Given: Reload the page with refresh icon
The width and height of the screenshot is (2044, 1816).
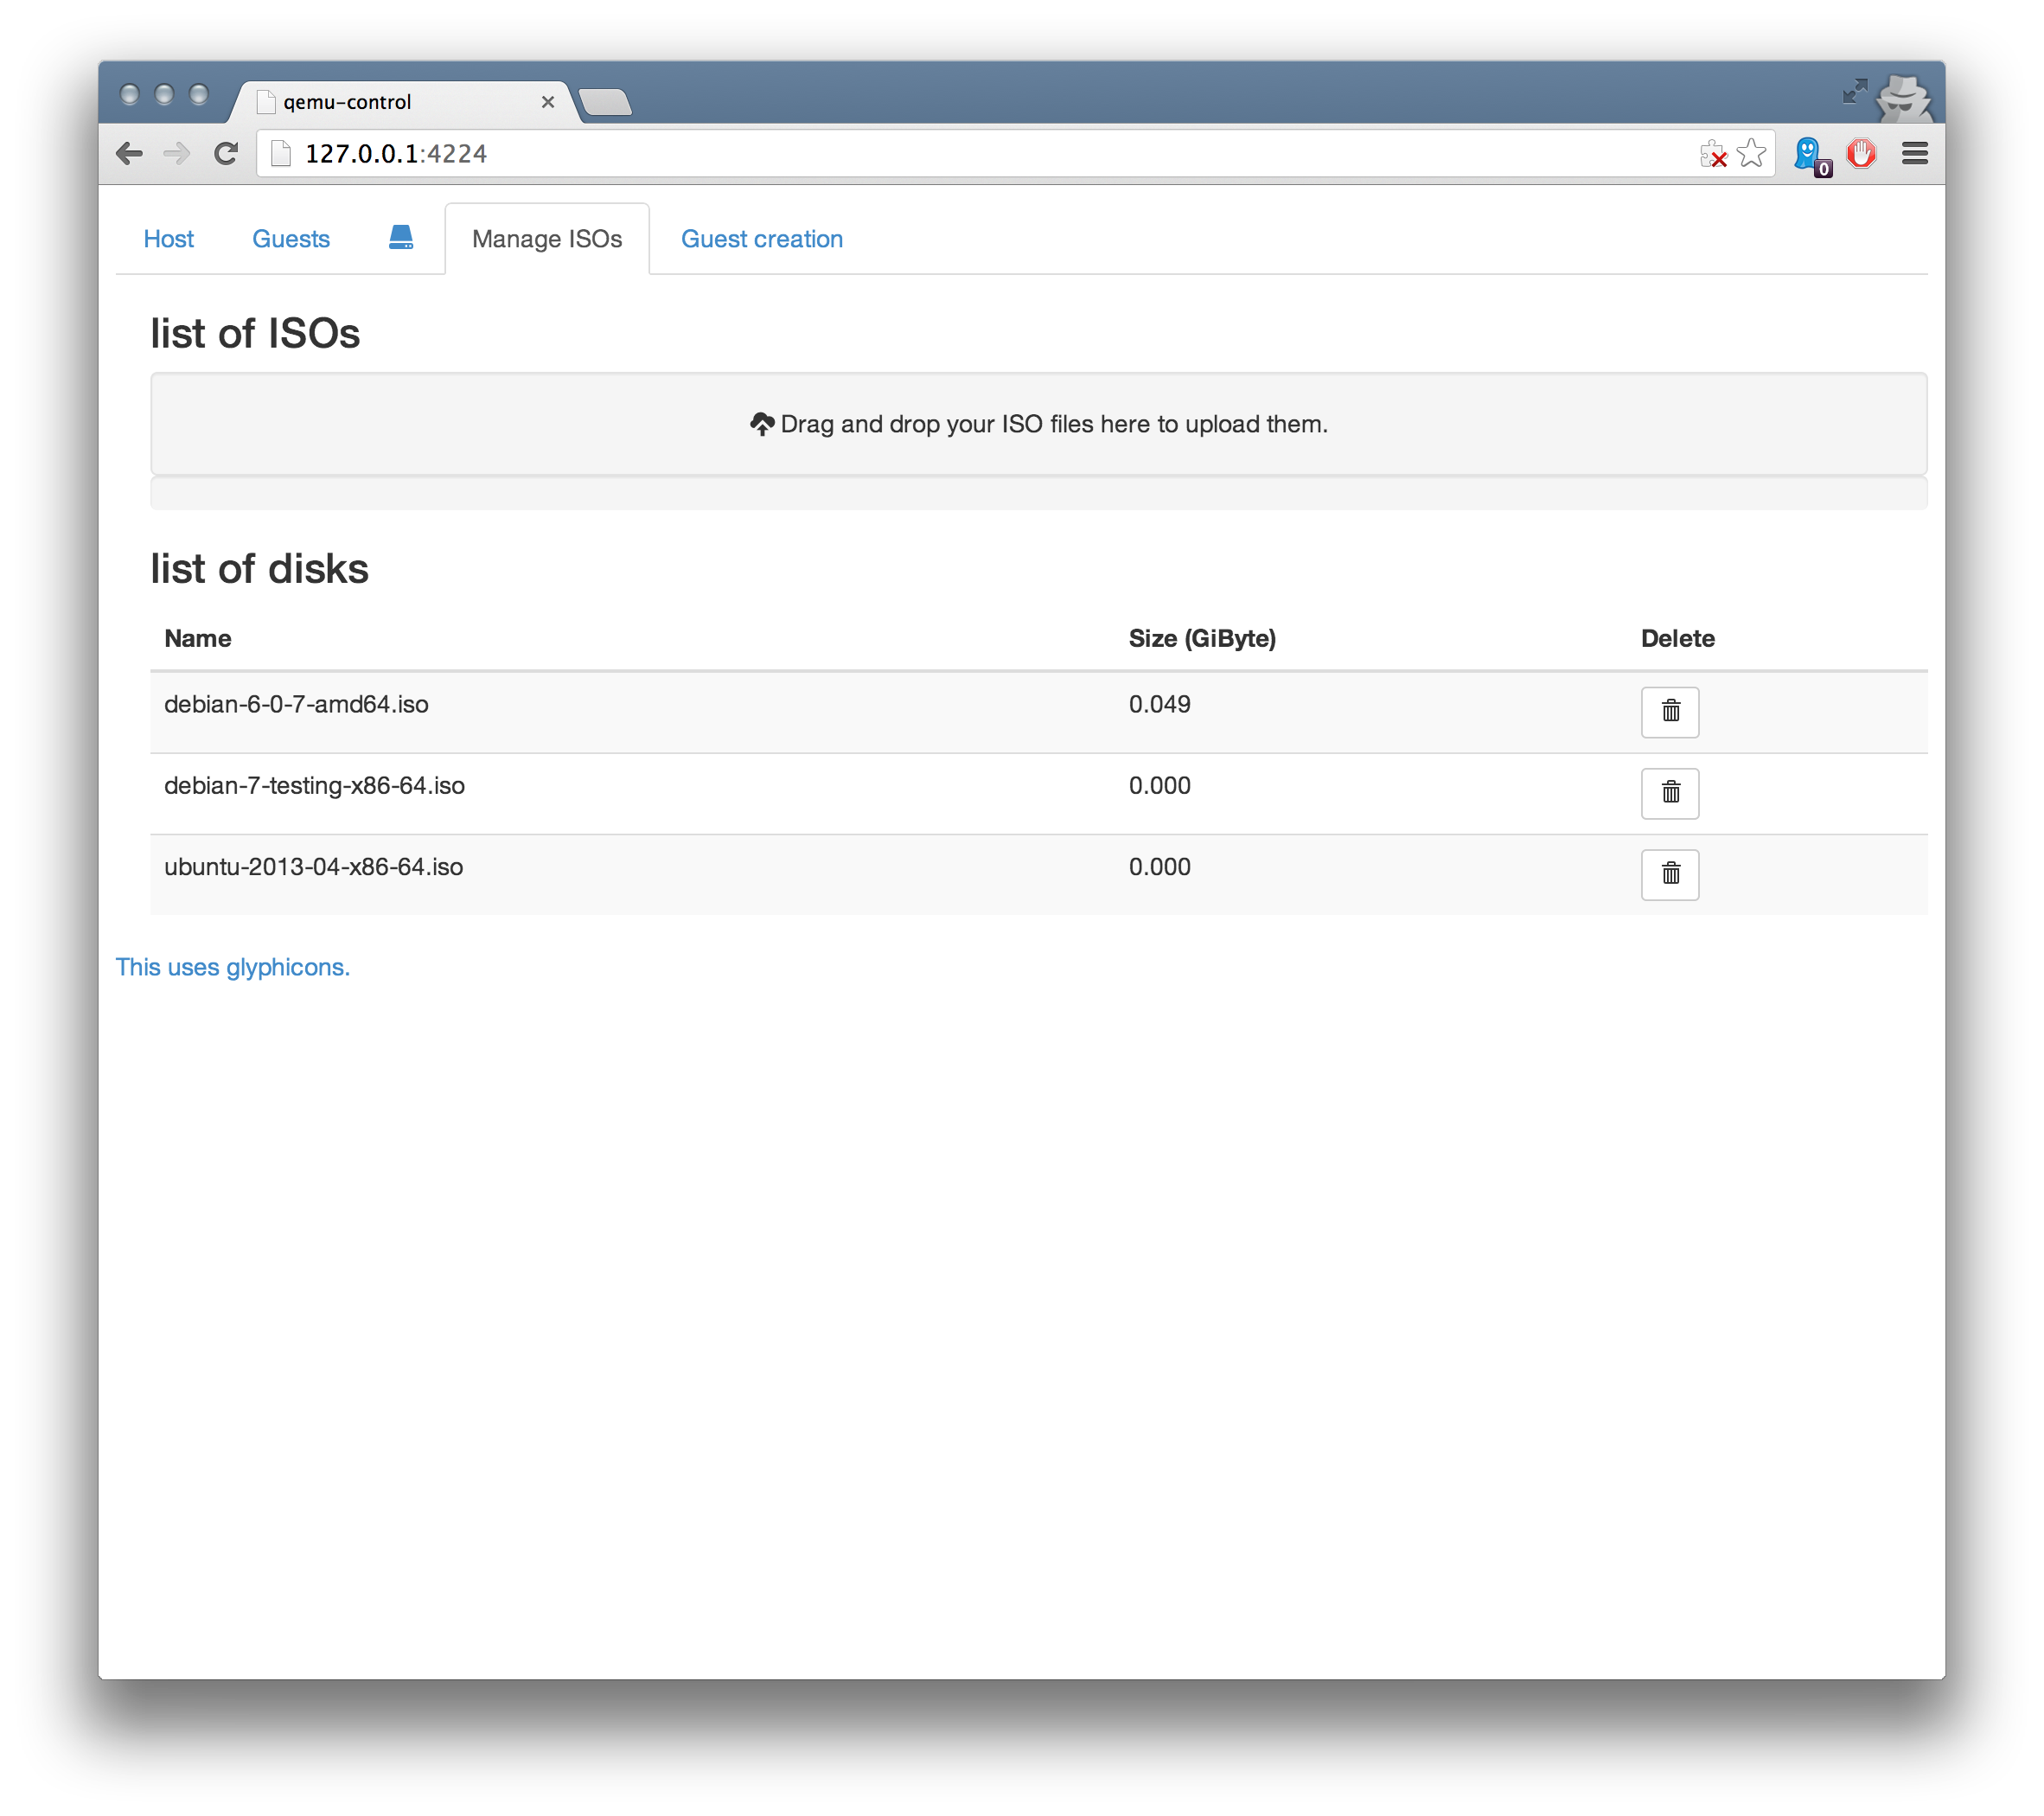Looking at the screenshot, I should pos(226,153).
